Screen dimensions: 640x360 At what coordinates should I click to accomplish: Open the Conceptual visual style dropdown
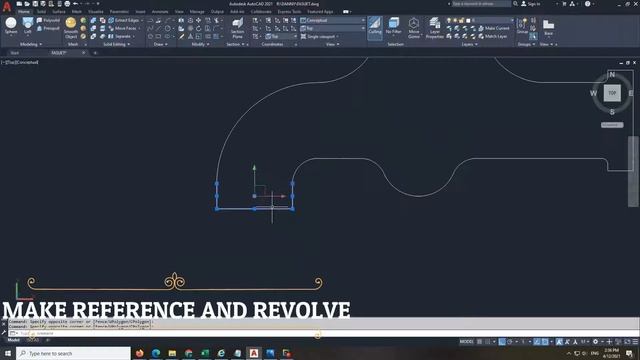pyautogui.click(x=332, y=20)
